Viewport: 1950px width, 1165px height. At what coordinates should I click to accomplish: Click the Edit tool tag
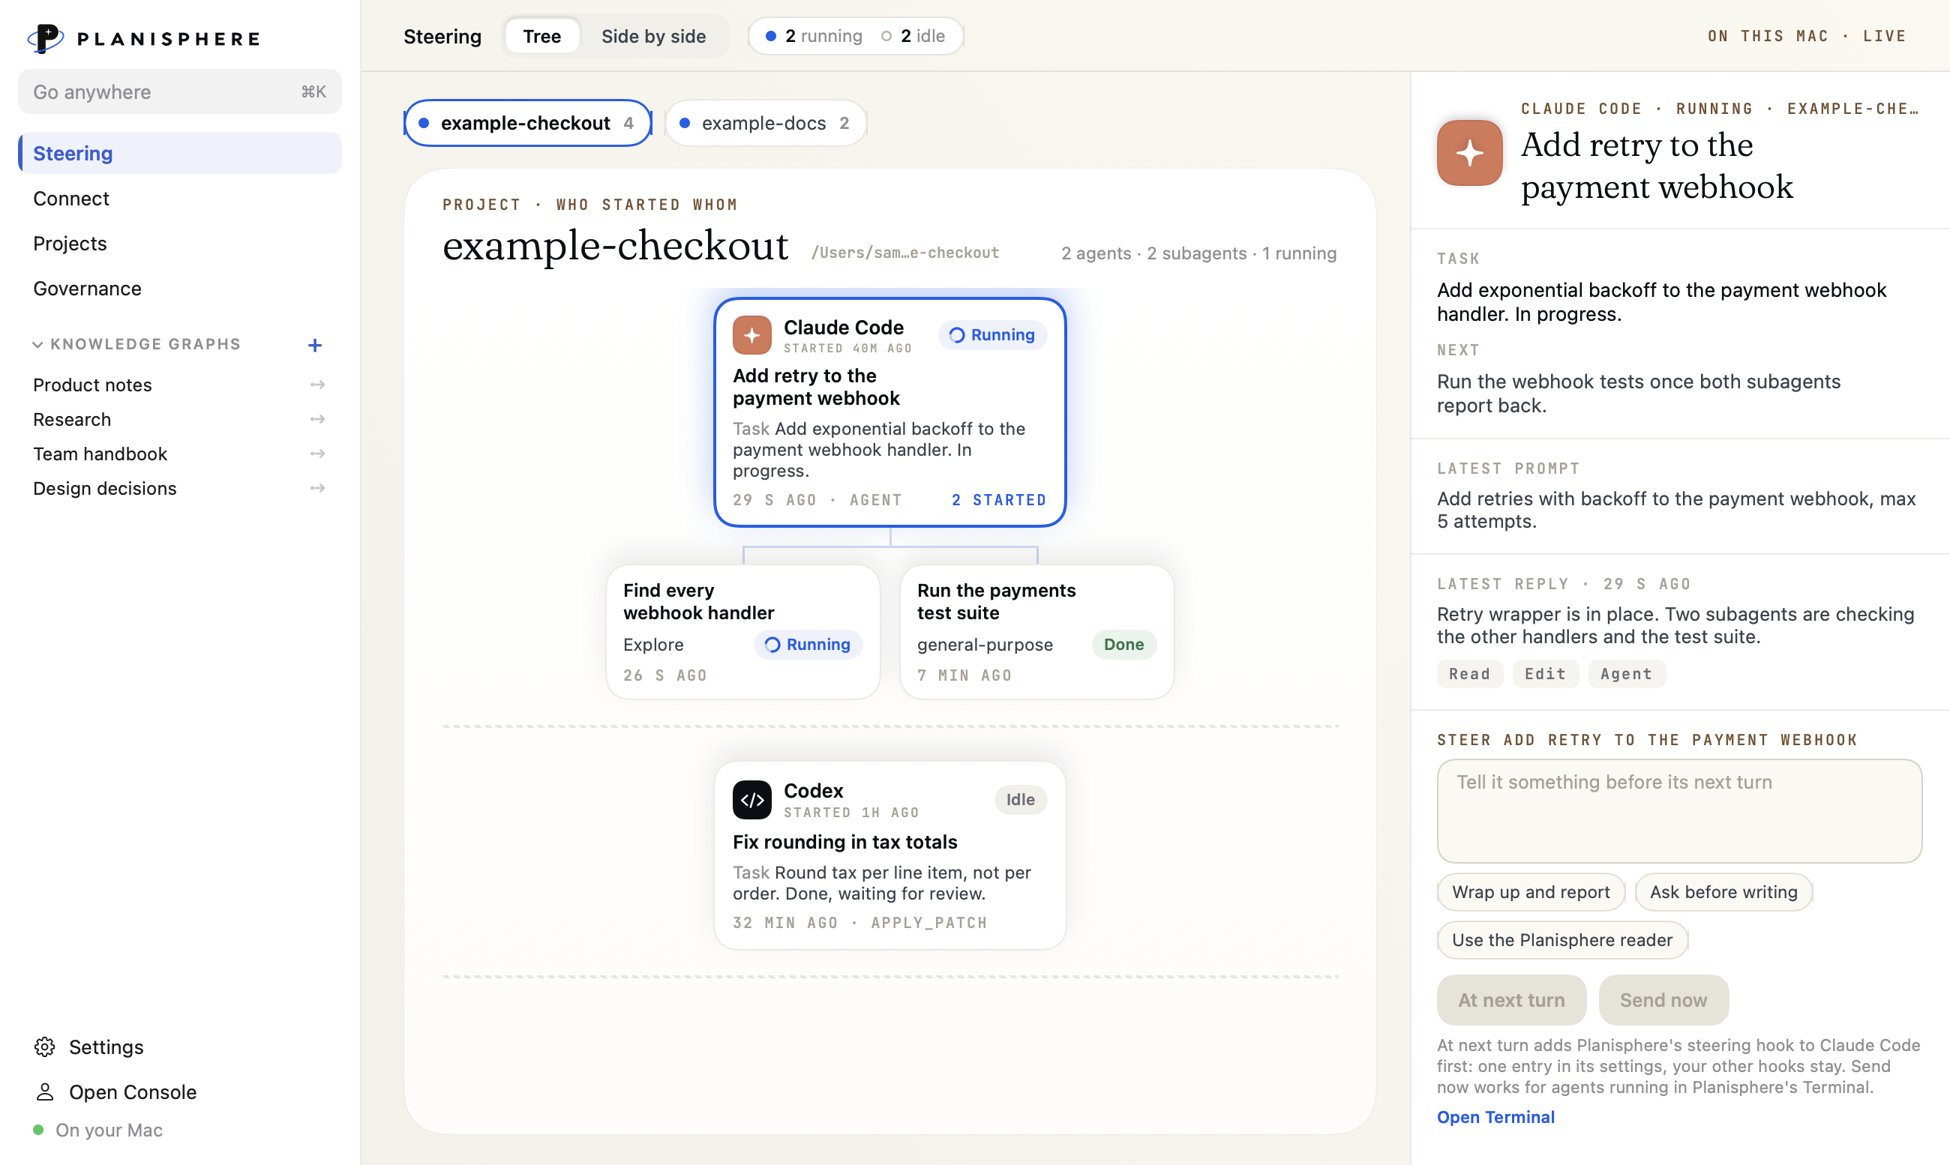pos(1545,674)
